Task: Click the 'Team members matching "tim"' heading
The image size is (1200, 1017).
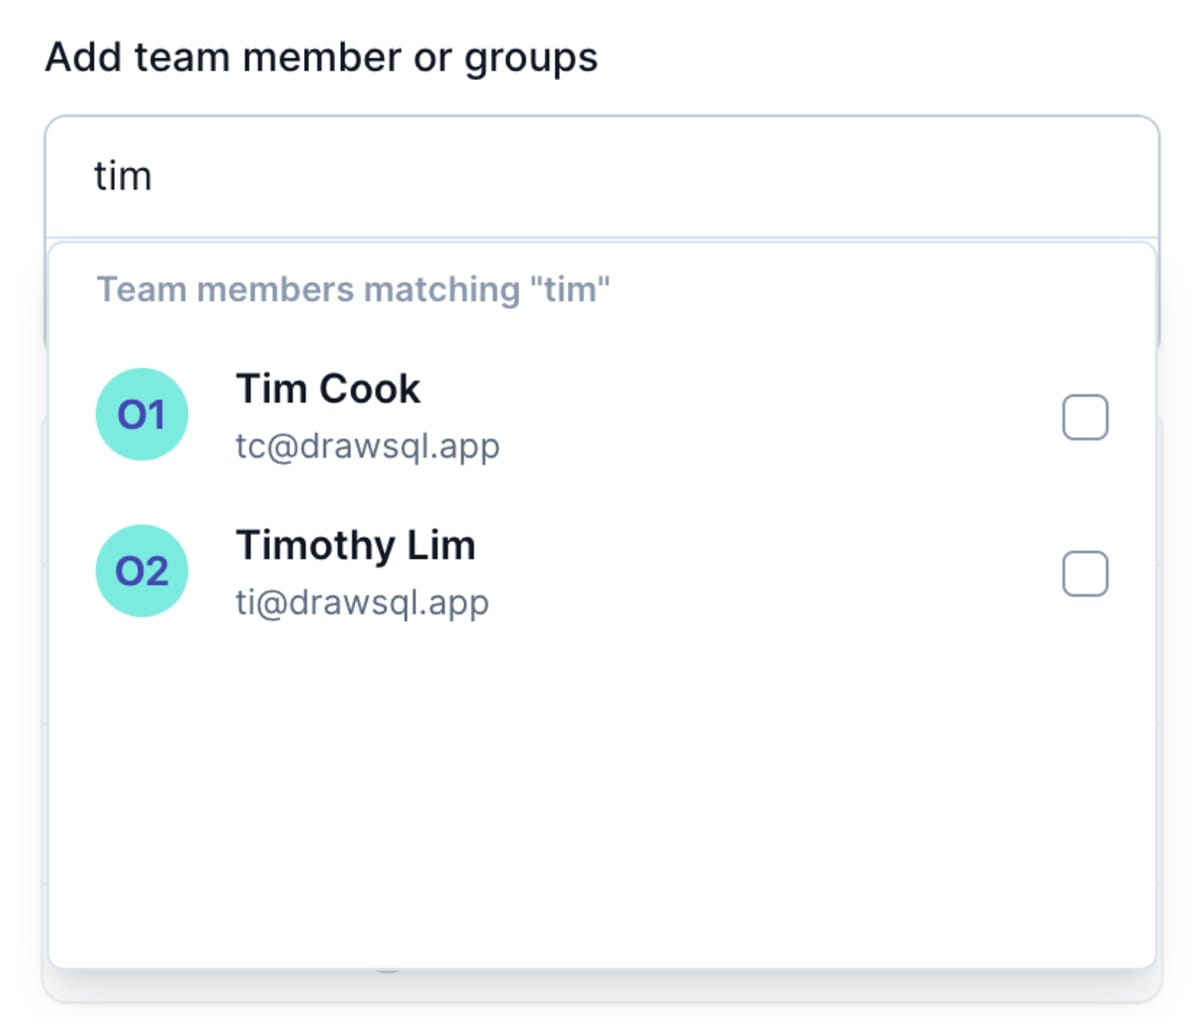Action: click(x=353, y=290)
